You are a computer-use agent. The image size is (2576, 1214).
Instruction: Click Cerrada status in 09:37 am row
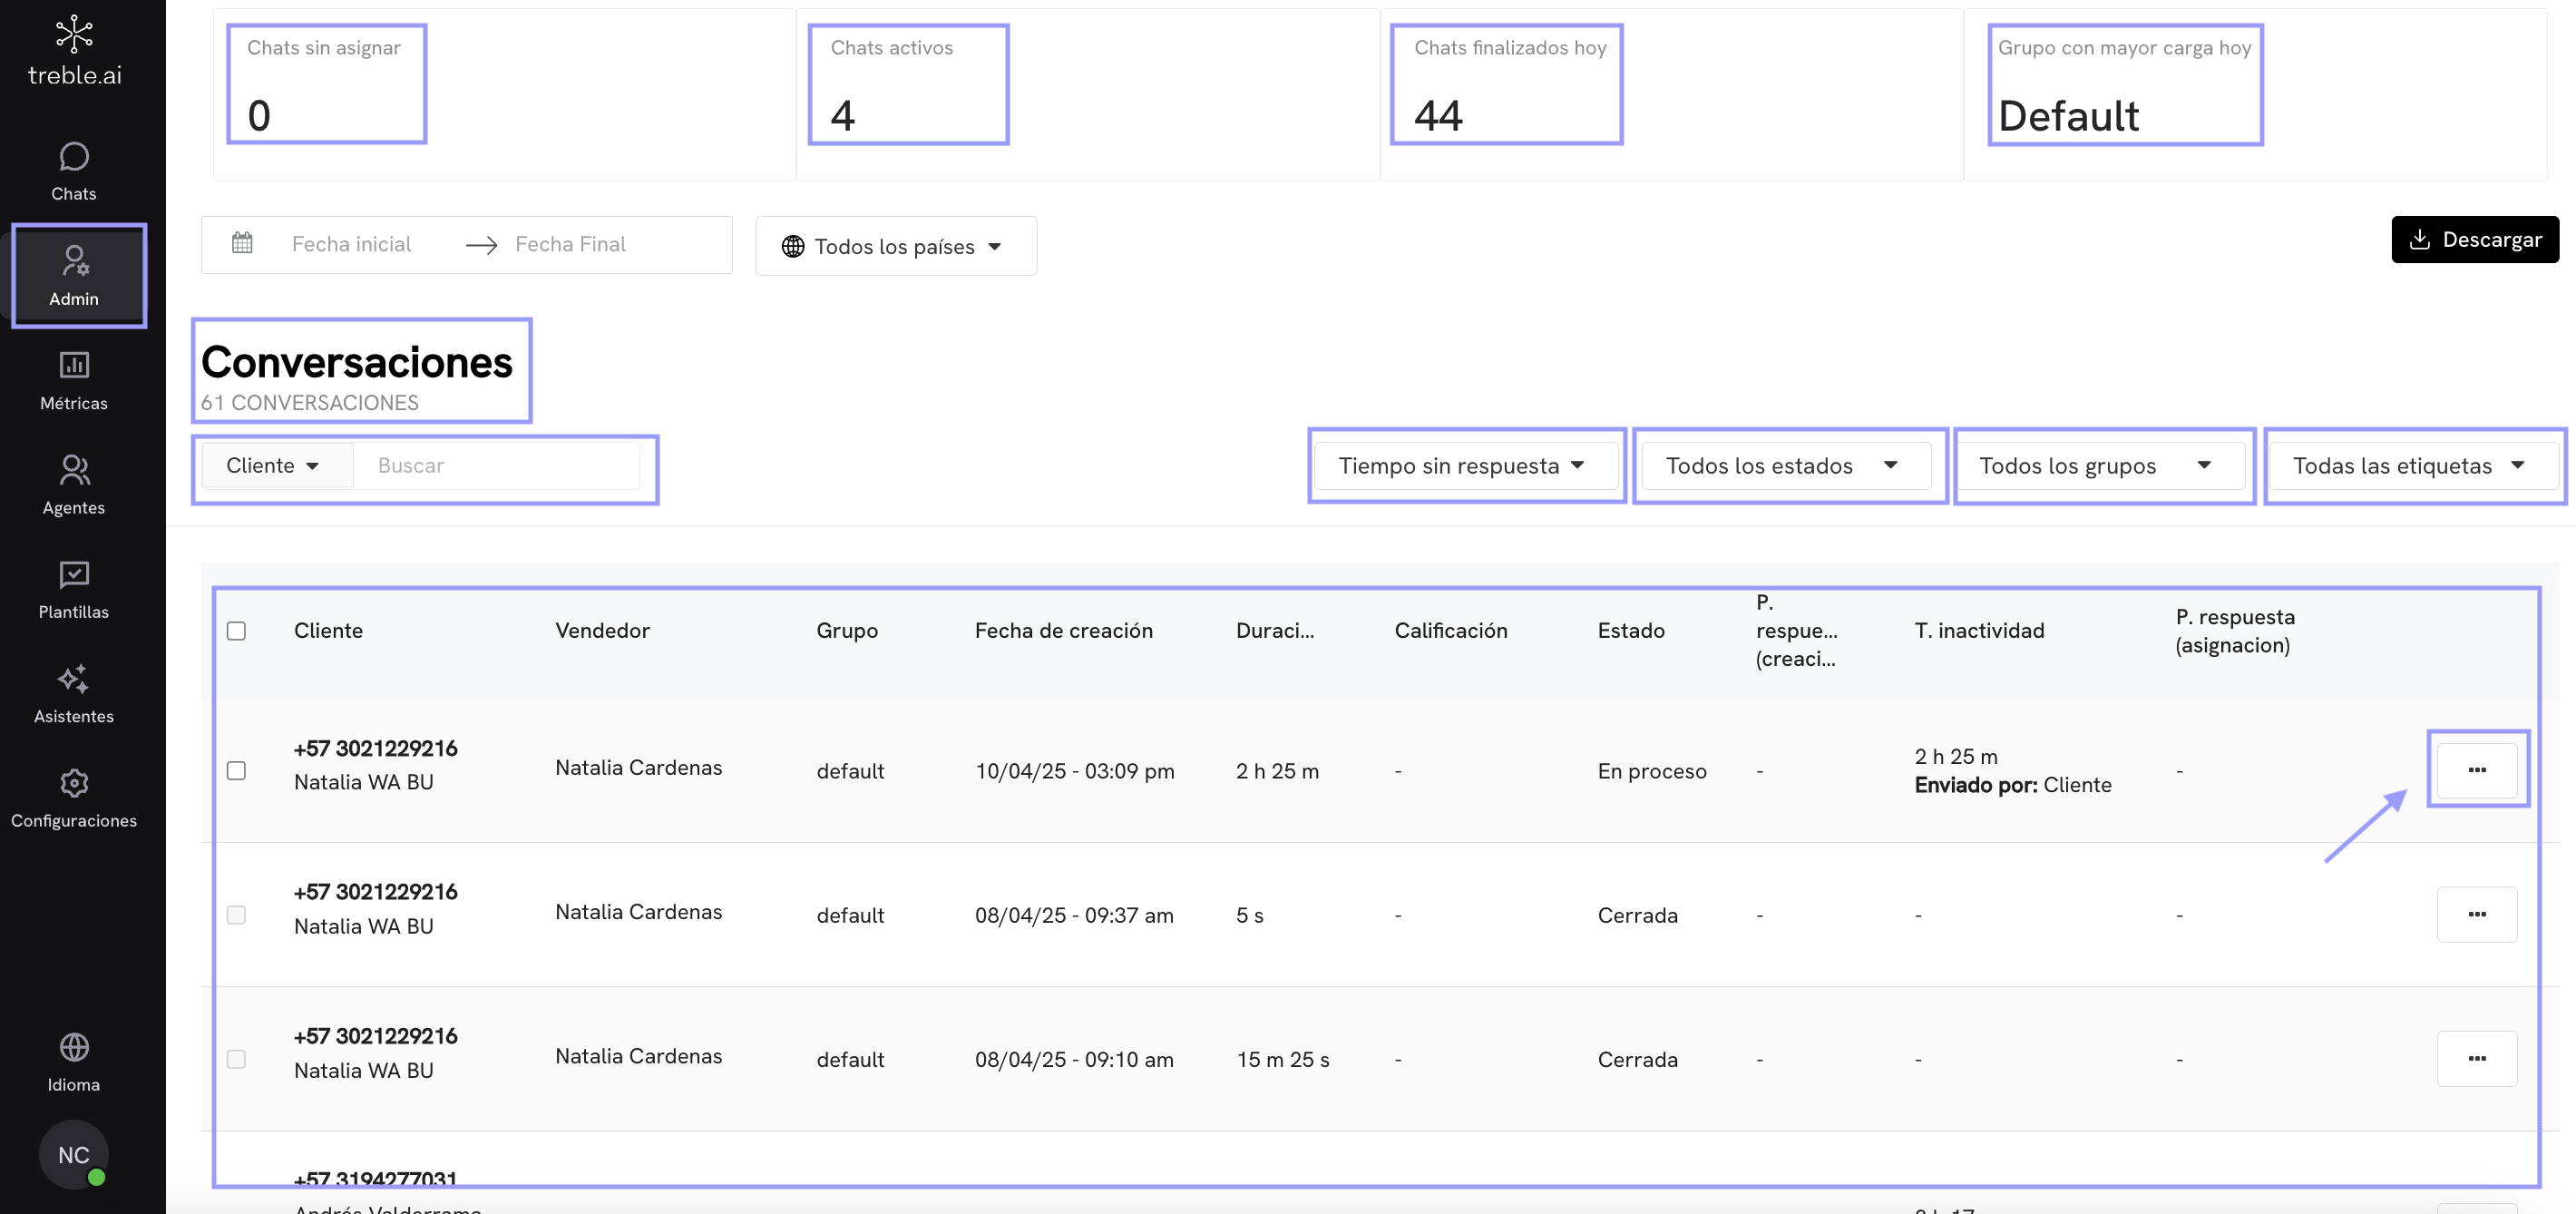pyautogui.click(x=1637, y=915)
